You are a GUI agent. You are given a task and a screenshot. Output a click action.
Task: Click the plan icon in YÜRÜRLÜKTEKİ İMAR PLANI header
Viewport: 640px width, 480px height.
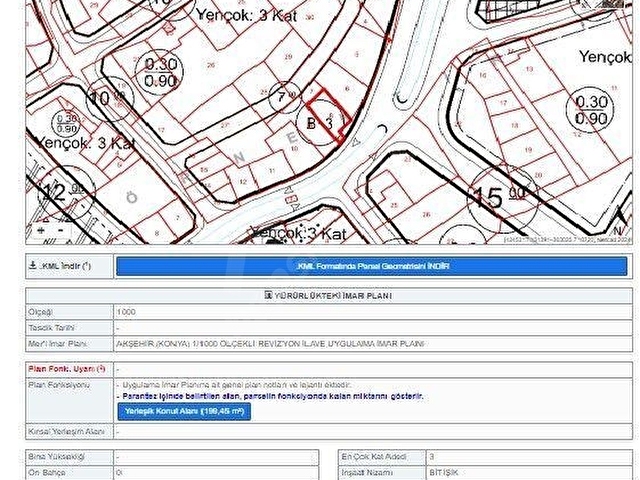tap(268, 295)
